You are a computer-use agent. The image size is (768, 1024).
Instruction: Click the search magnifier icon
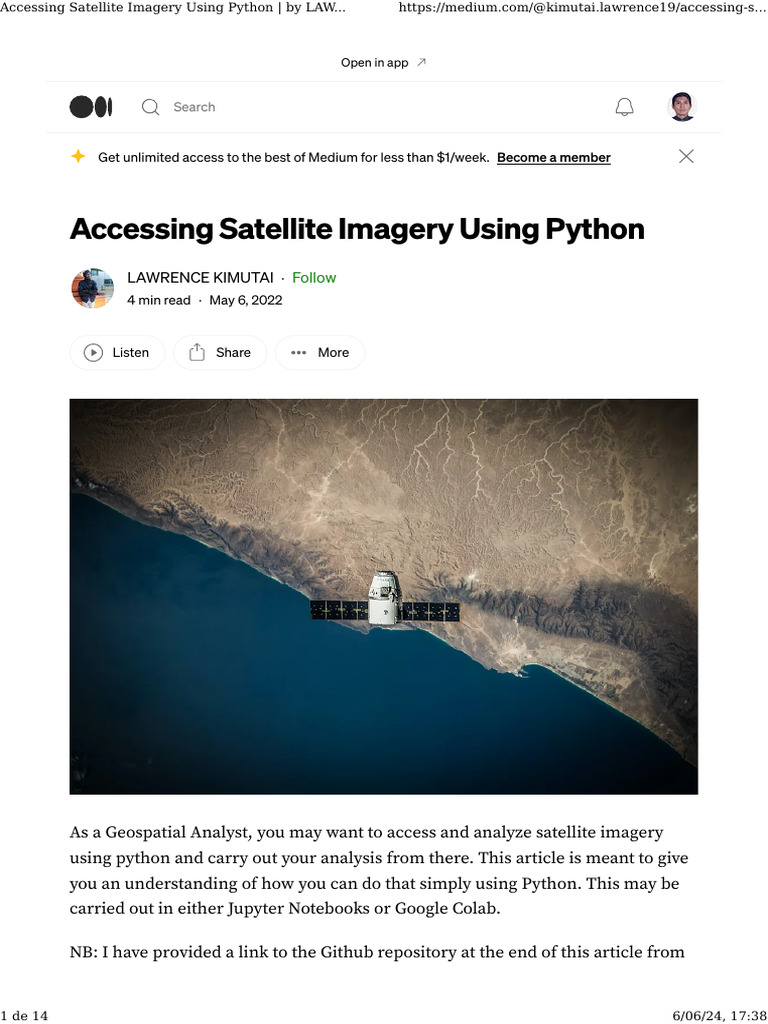[150, 107]
